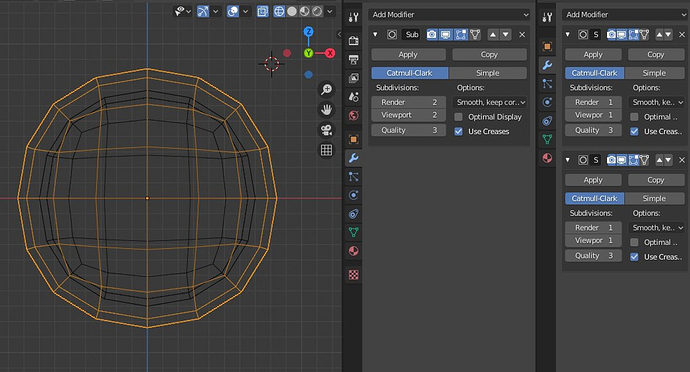
Task: Toggle perspective/orthographic grid button
Action: point(326,150)
